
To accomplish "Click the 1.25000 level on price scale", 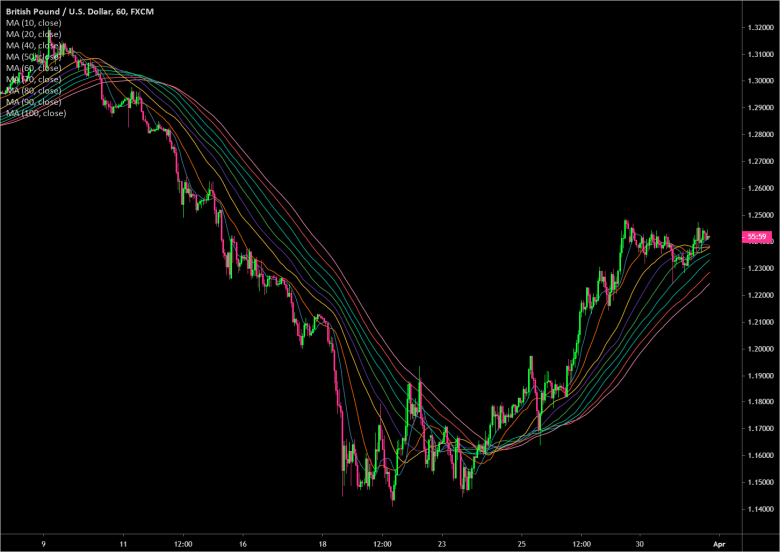I will [x=758, y=215].
